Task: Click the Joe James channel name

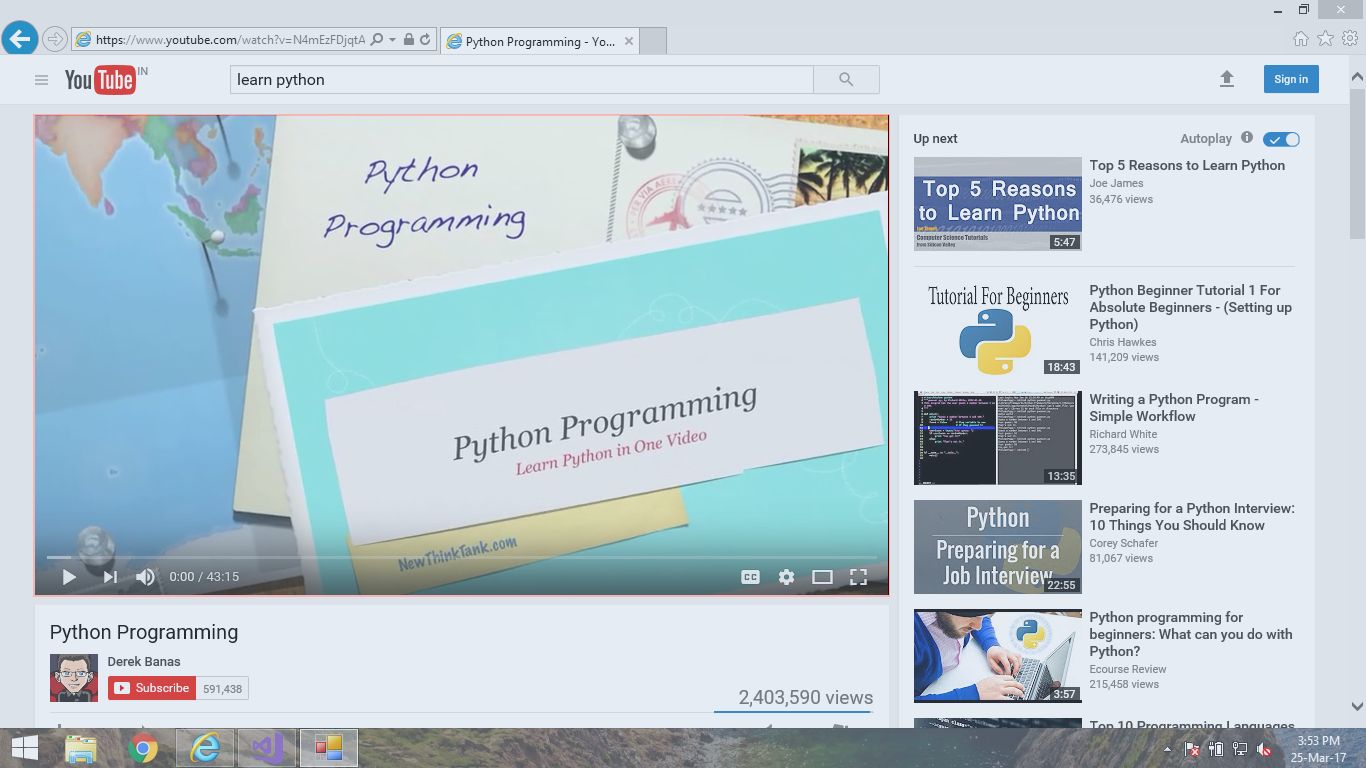Action: point(1117,184)
